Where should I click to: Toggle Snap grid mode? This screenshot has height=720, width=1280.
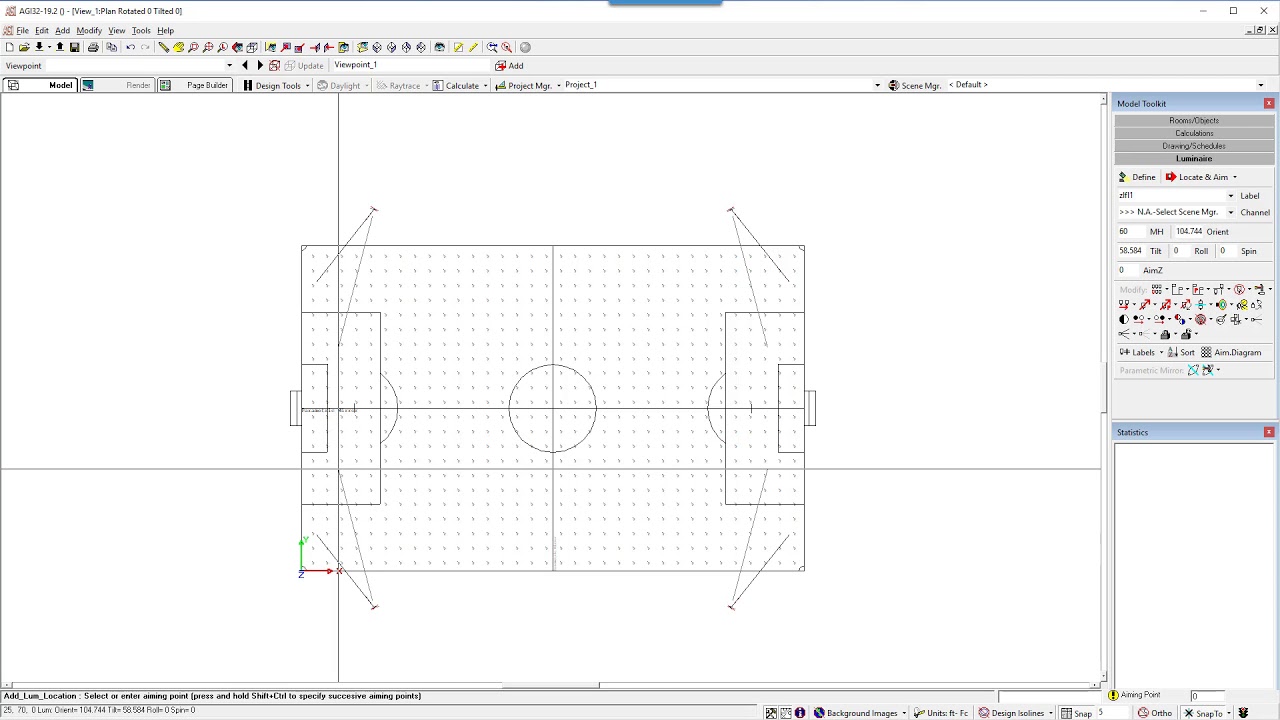click(x=1076, y=713)
